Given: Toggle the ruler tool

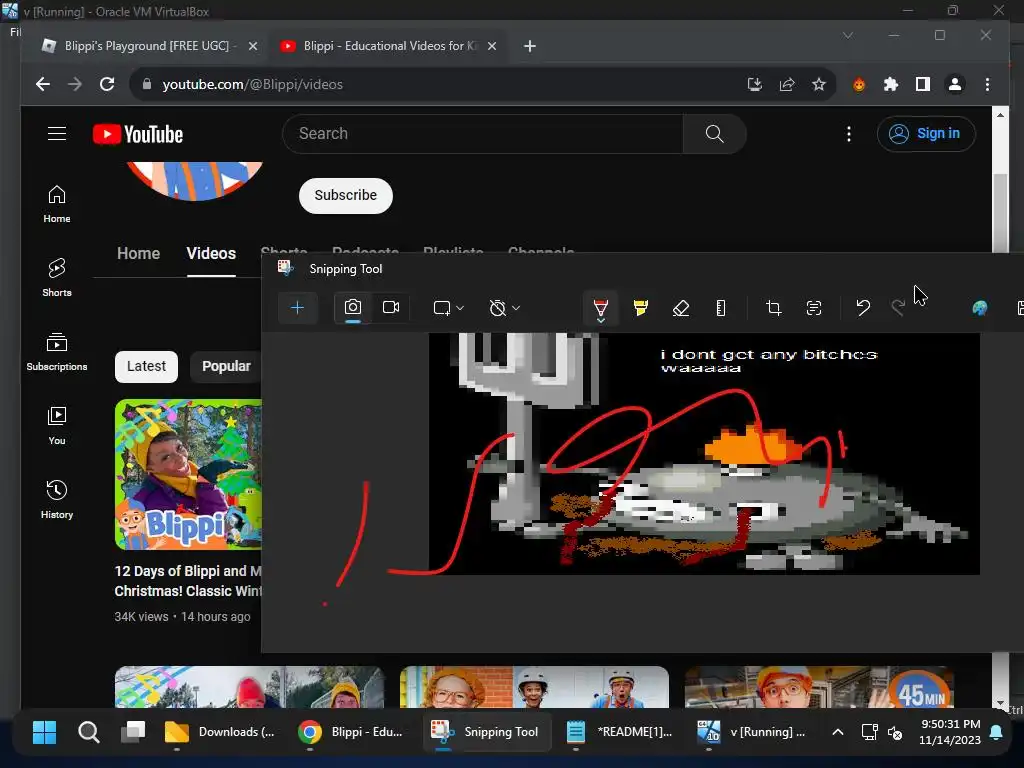Looking at the screenshot, I should coord(721,308).
